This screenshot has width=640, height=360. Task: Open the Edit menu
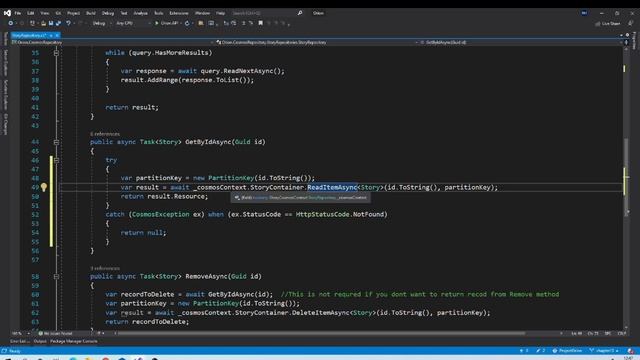(31, 13)
